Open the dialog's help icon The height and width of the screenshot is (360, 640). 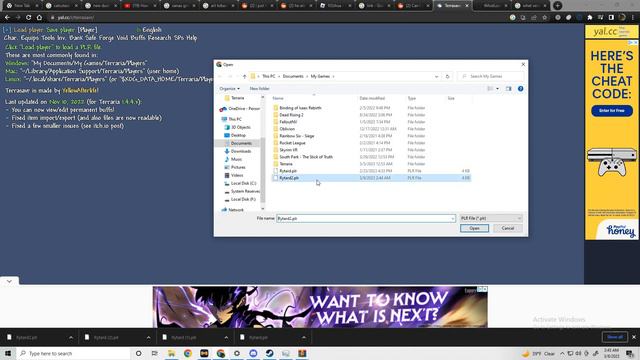[x=520, y=89]
